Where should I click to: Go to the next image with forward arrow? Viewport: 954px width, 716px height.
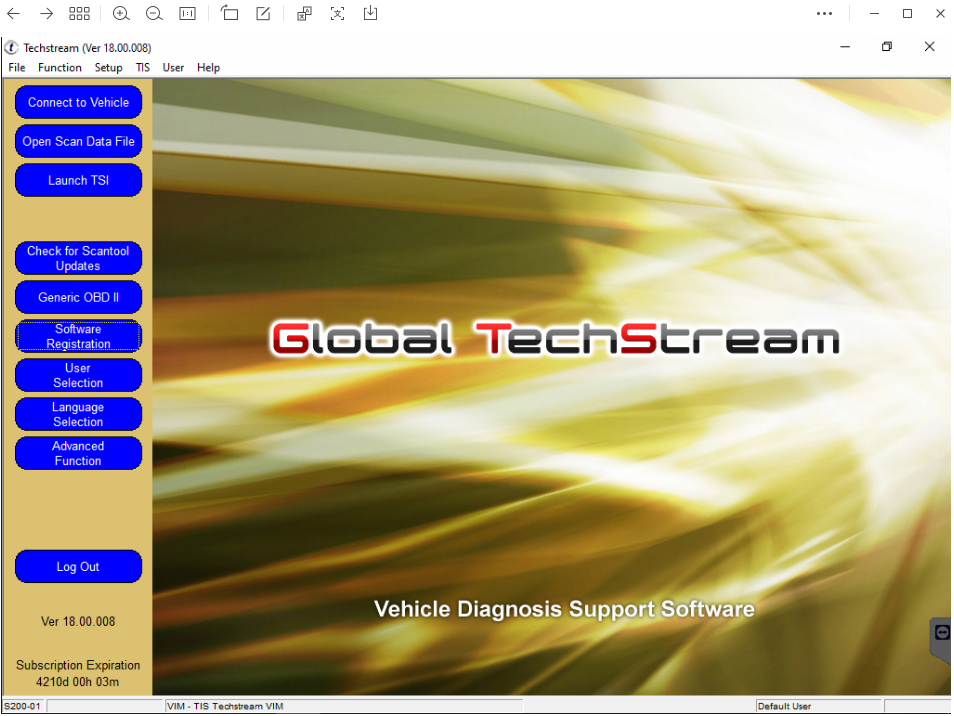(46, 13)
